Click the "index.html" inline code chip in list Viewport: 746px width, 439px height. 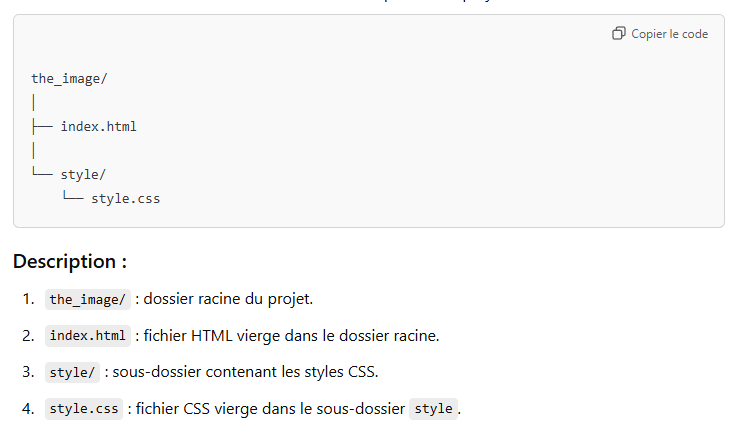pyautogui.click(x=88, y=335)
